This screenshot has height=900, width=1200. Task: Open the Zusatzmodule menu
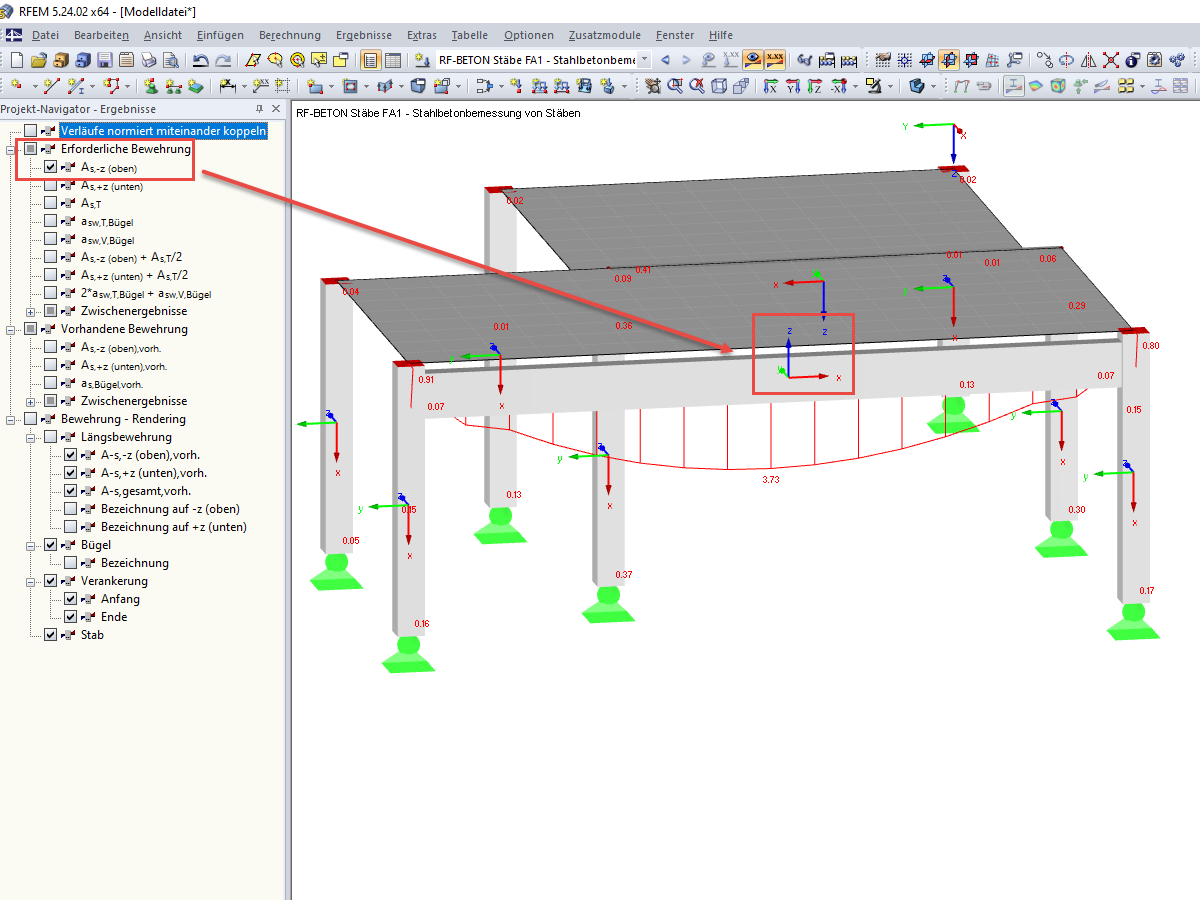[x=606, y=35]
